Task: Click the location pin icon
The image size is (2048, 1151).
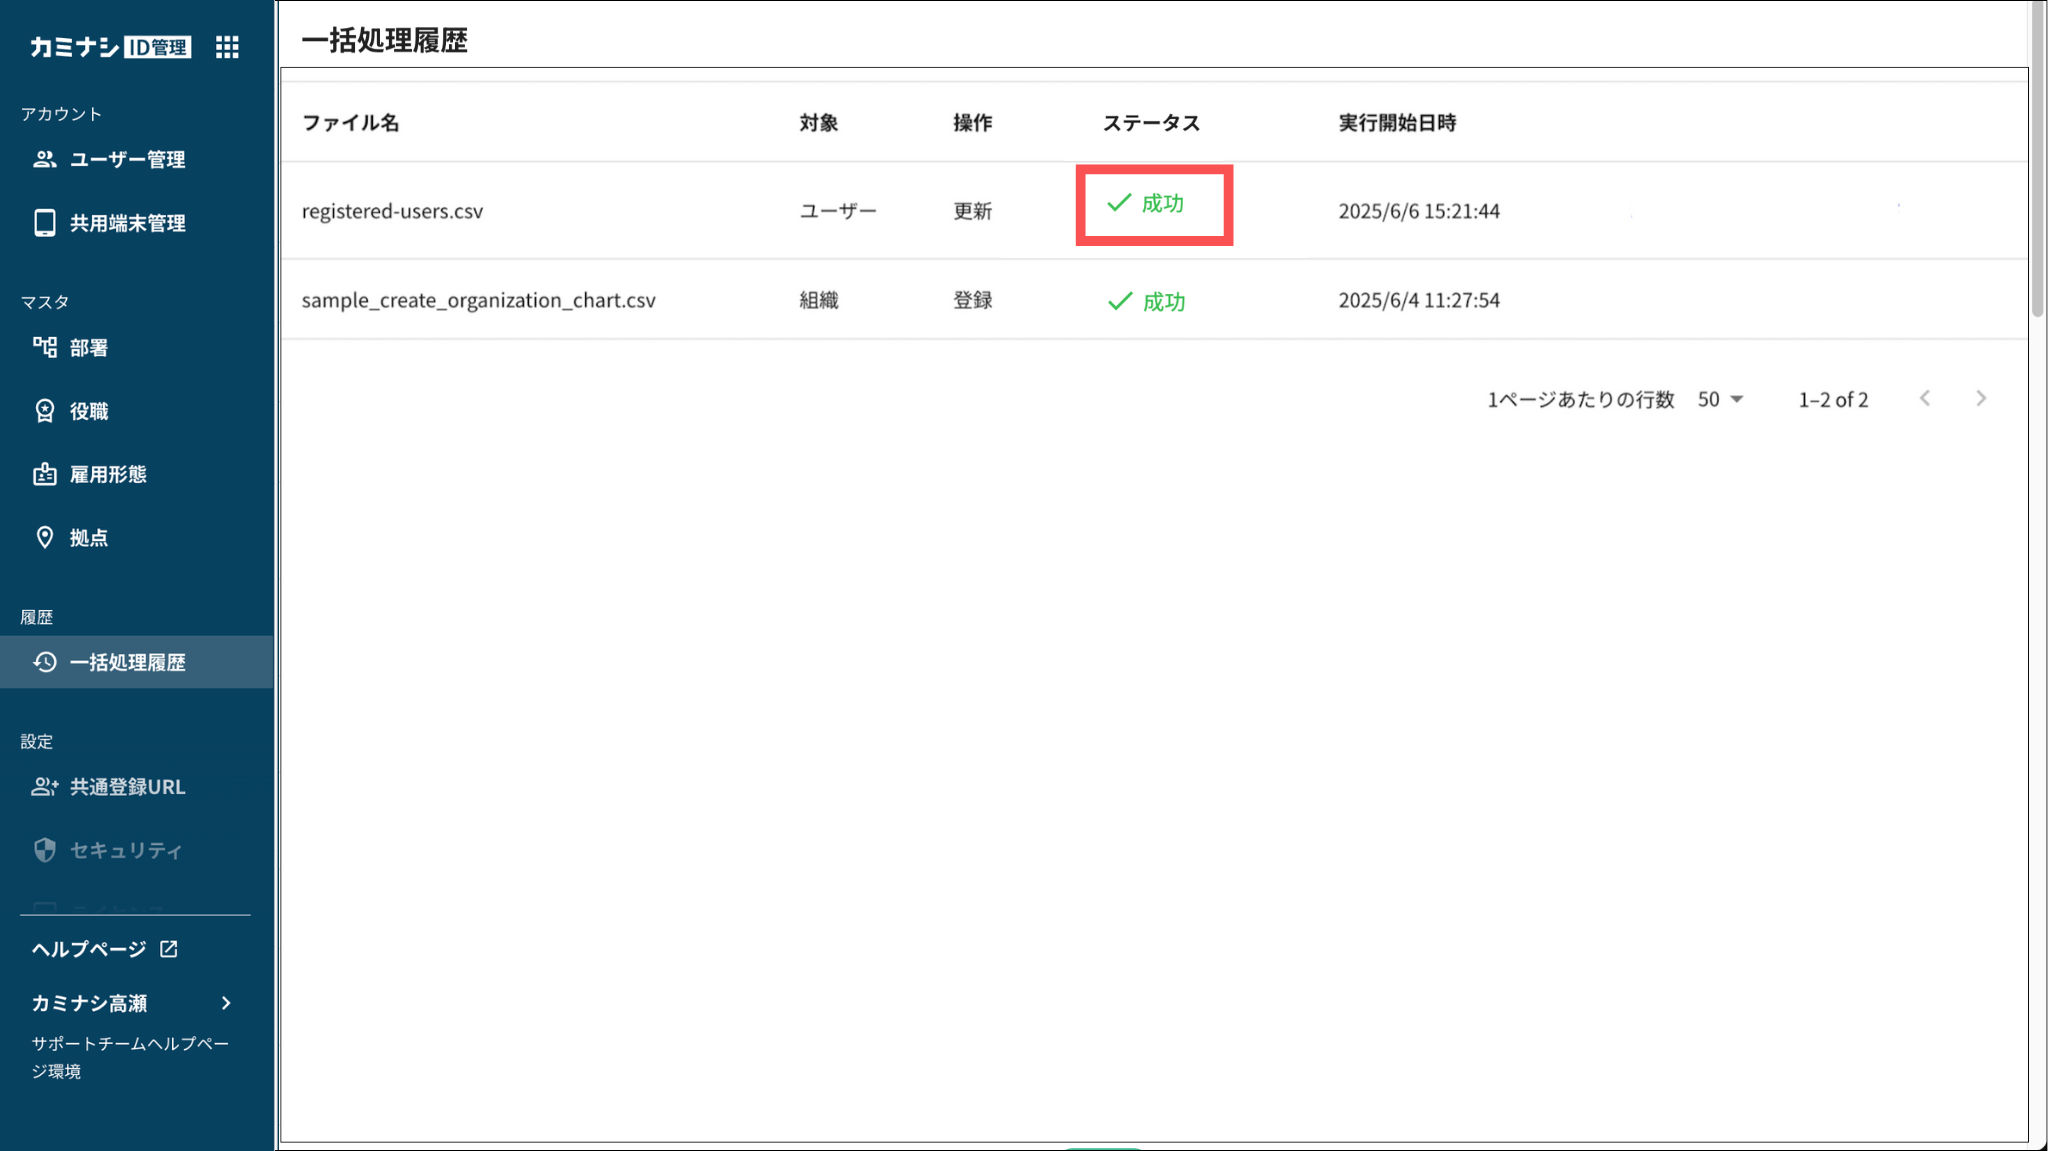Action: [x=44, y=537]
